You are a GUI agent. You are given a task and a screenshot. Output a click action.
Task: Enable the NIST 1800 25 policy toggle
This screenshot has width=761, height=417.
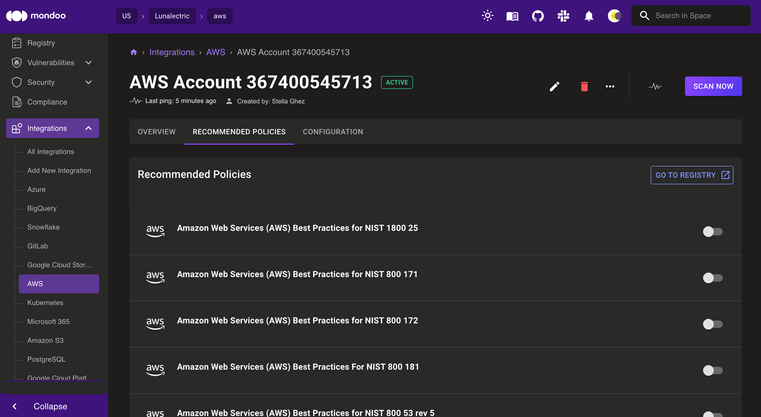[x=712, y=232]
